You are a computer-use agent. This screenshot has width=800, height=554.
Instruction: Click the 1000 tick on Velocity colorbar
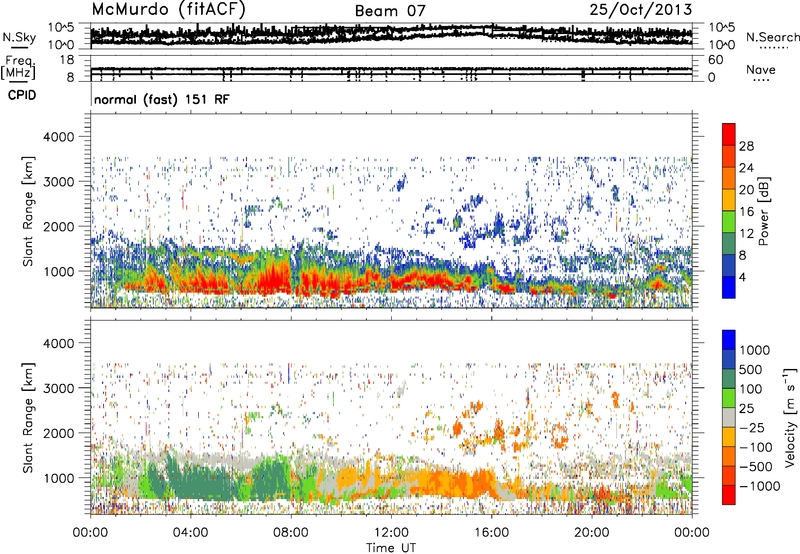click(755, 350)
